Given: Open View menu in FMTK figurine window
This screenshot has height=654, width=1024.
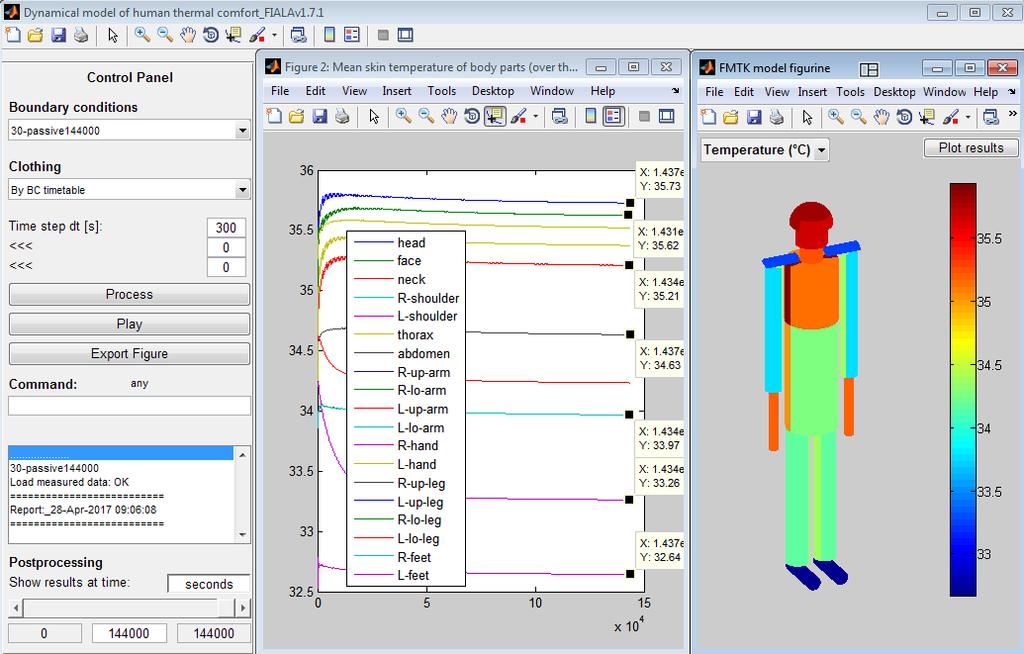Looking at the screenshot, I should pos(776,92).
